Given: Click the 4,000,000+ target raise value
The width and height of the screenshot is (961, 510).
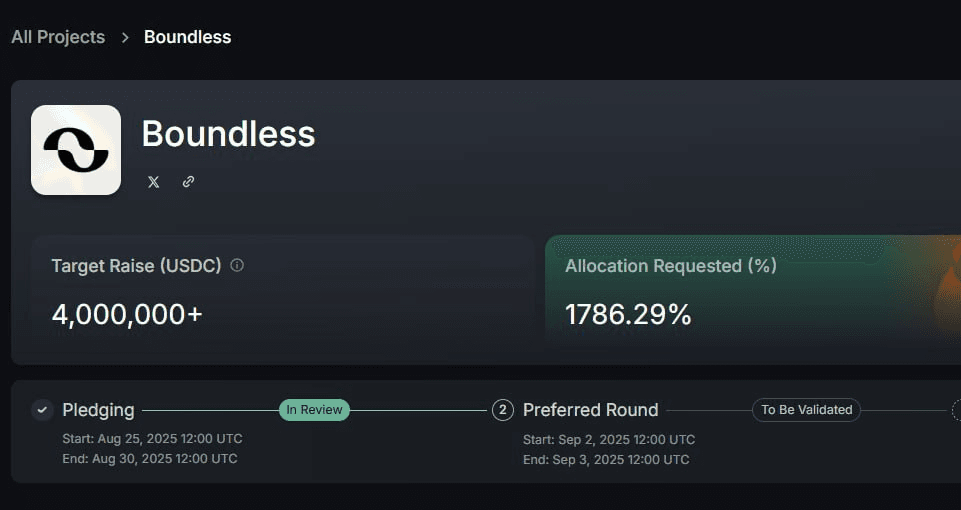Looking at the screenshot, I should (x=127, y=314).
